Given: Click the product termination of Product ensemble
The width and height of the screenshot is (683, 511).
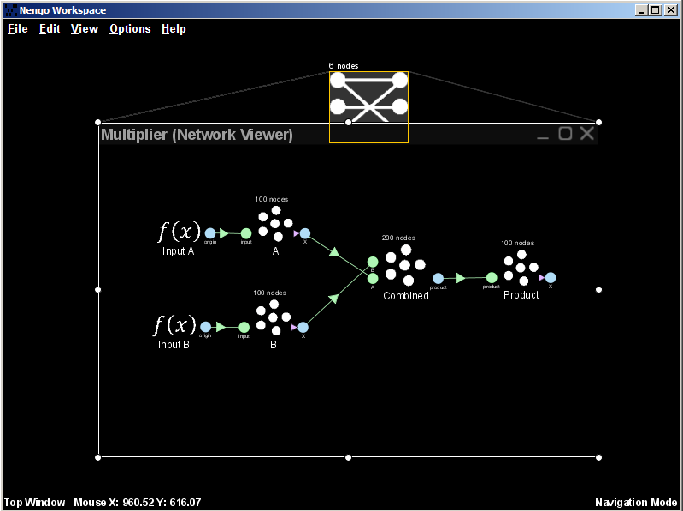Looking at the screenshot, I should pyautogui.click(x=491, y=277).
